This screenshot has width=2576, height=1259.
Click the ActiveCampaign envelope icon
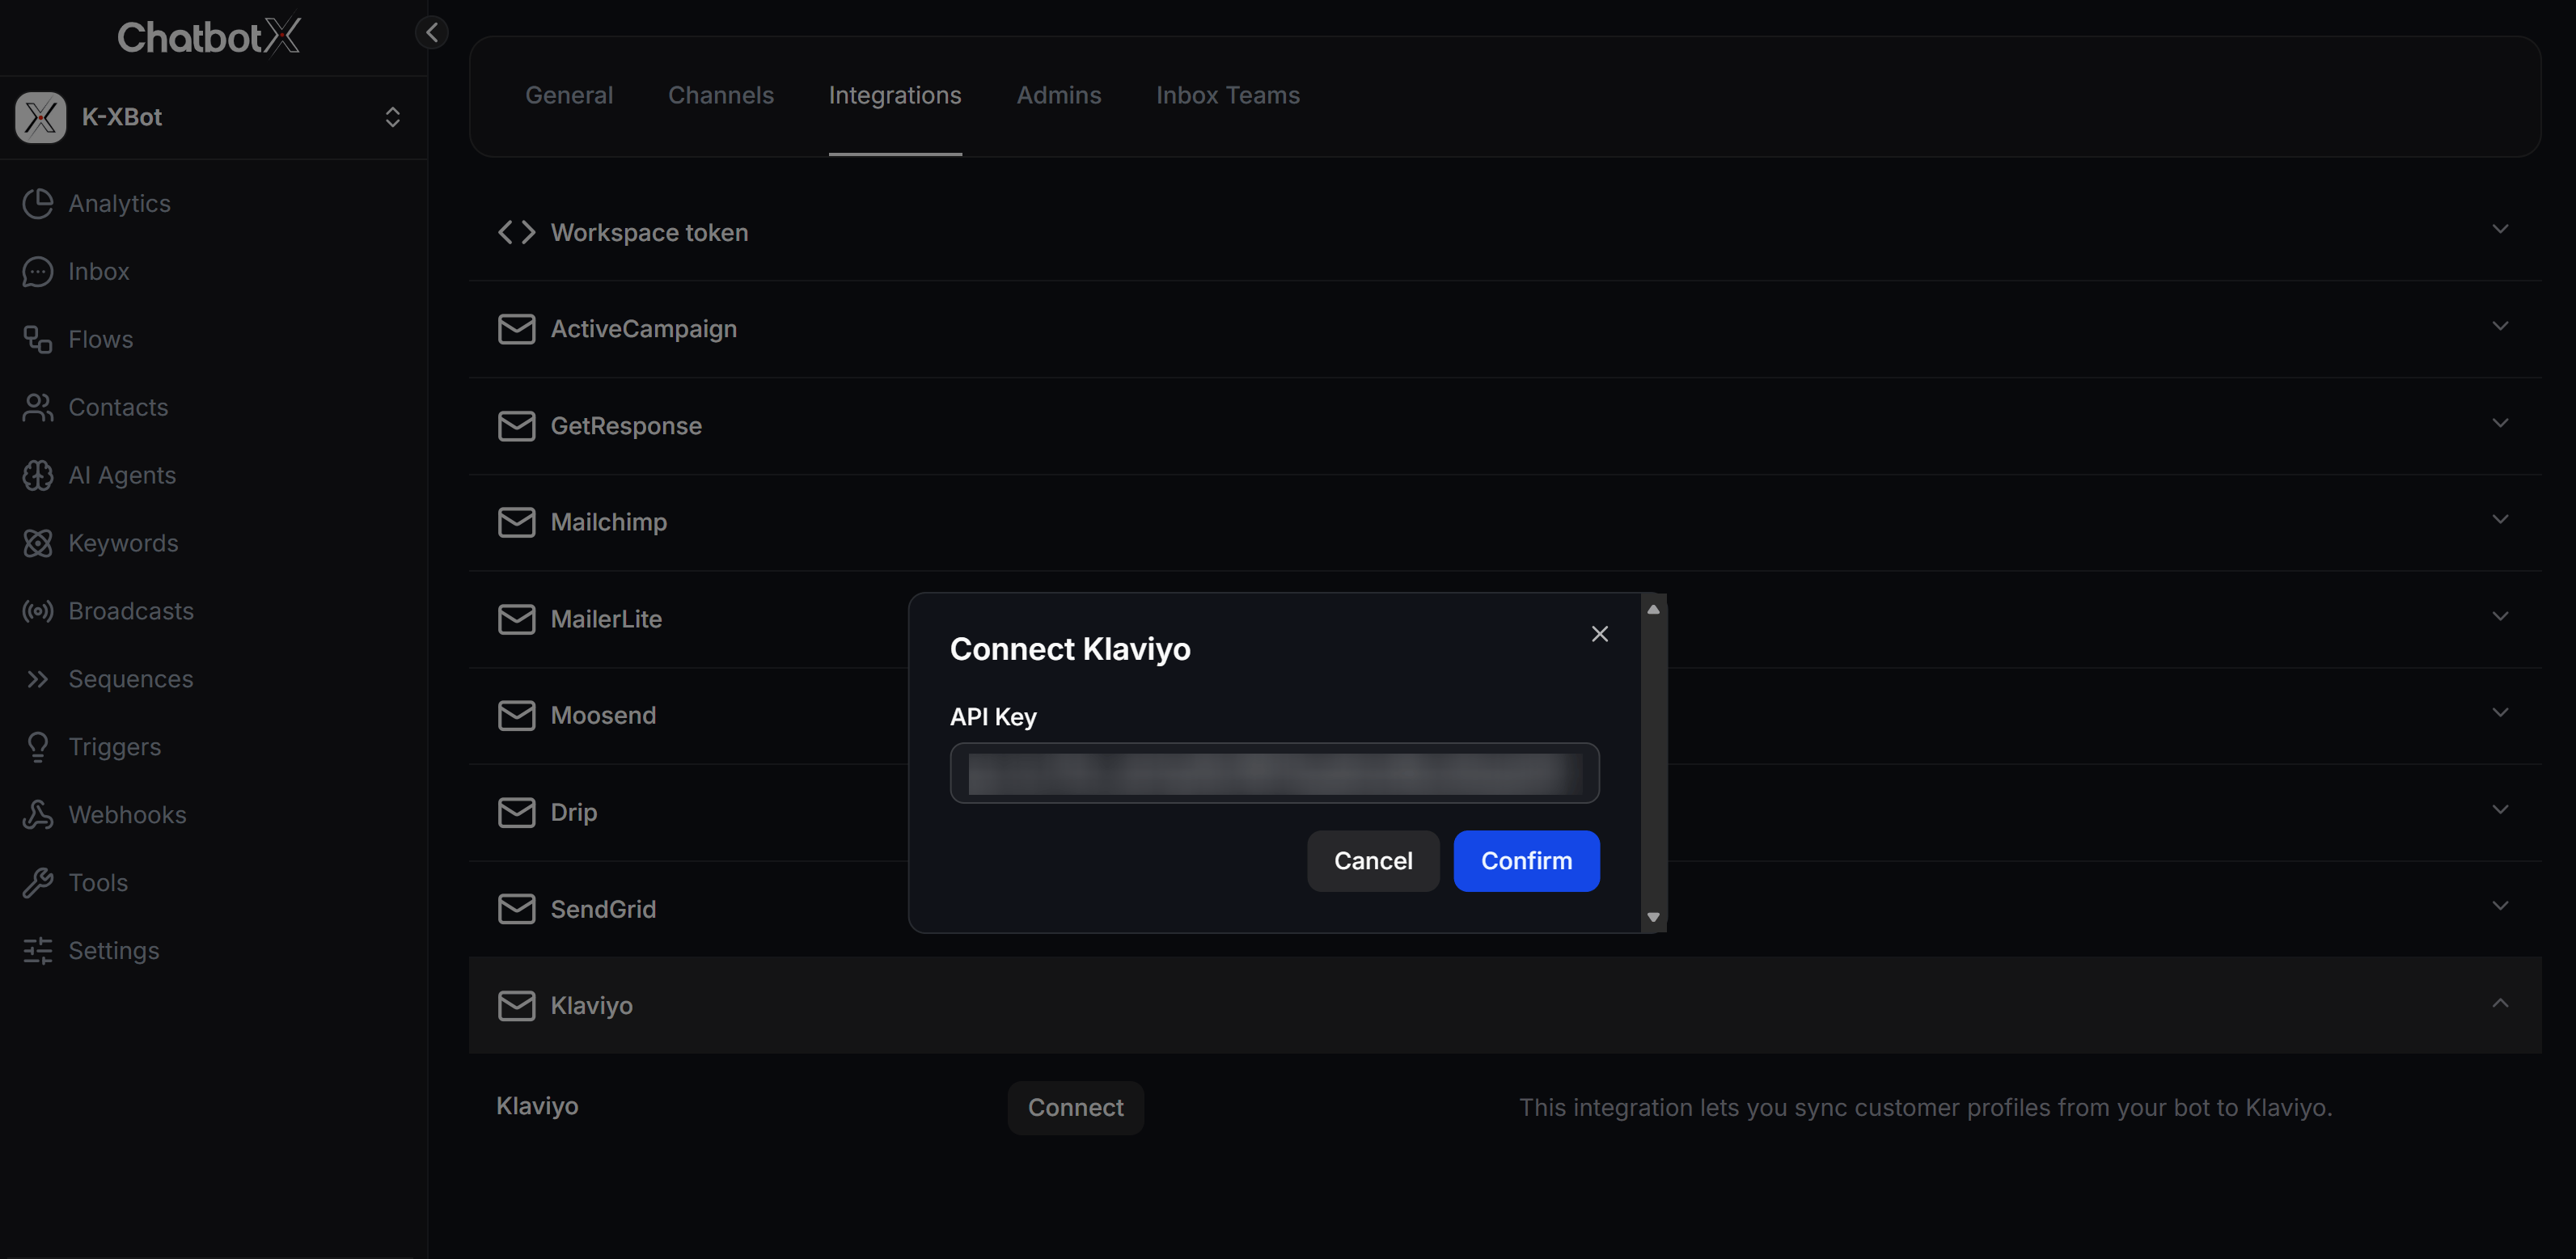(x=516, y=330)
